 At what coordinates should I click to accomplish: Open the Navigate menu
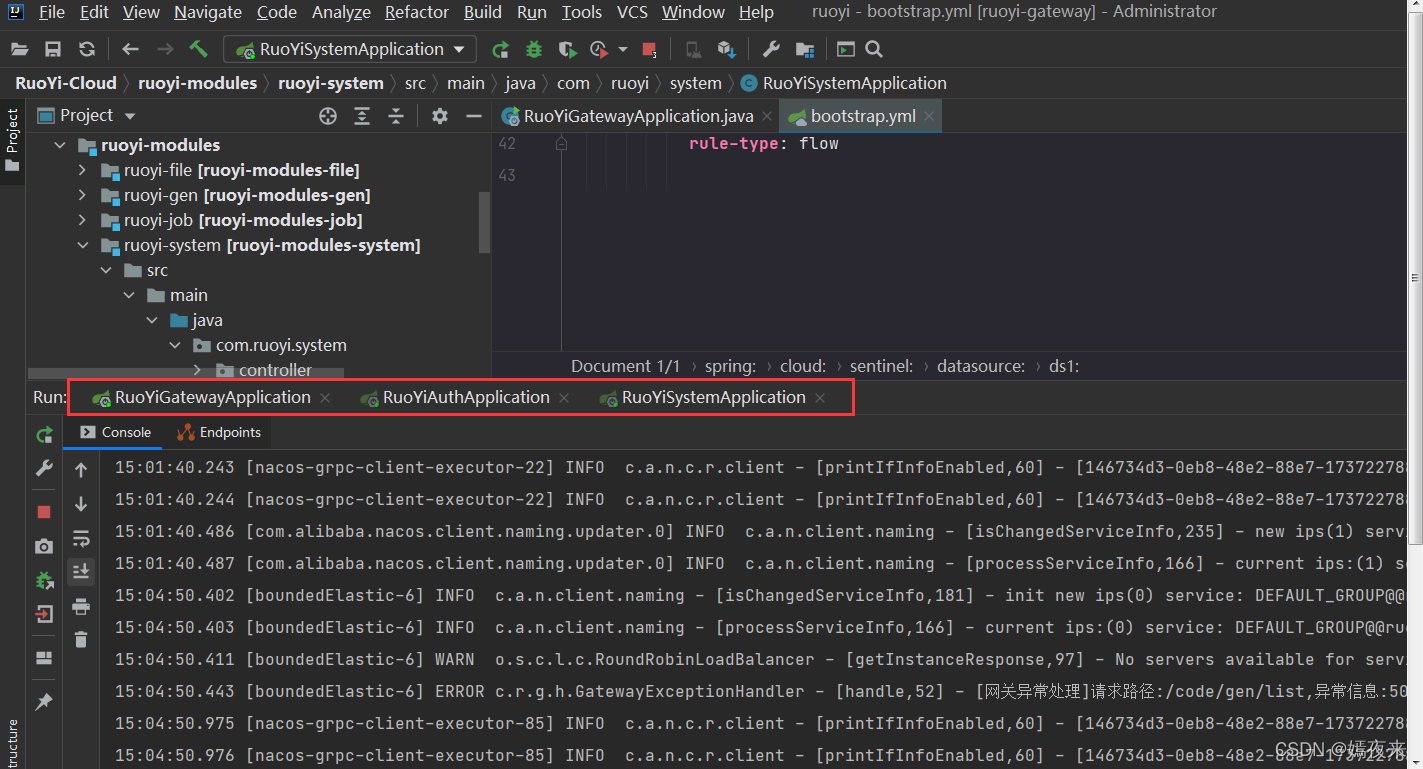208,12
